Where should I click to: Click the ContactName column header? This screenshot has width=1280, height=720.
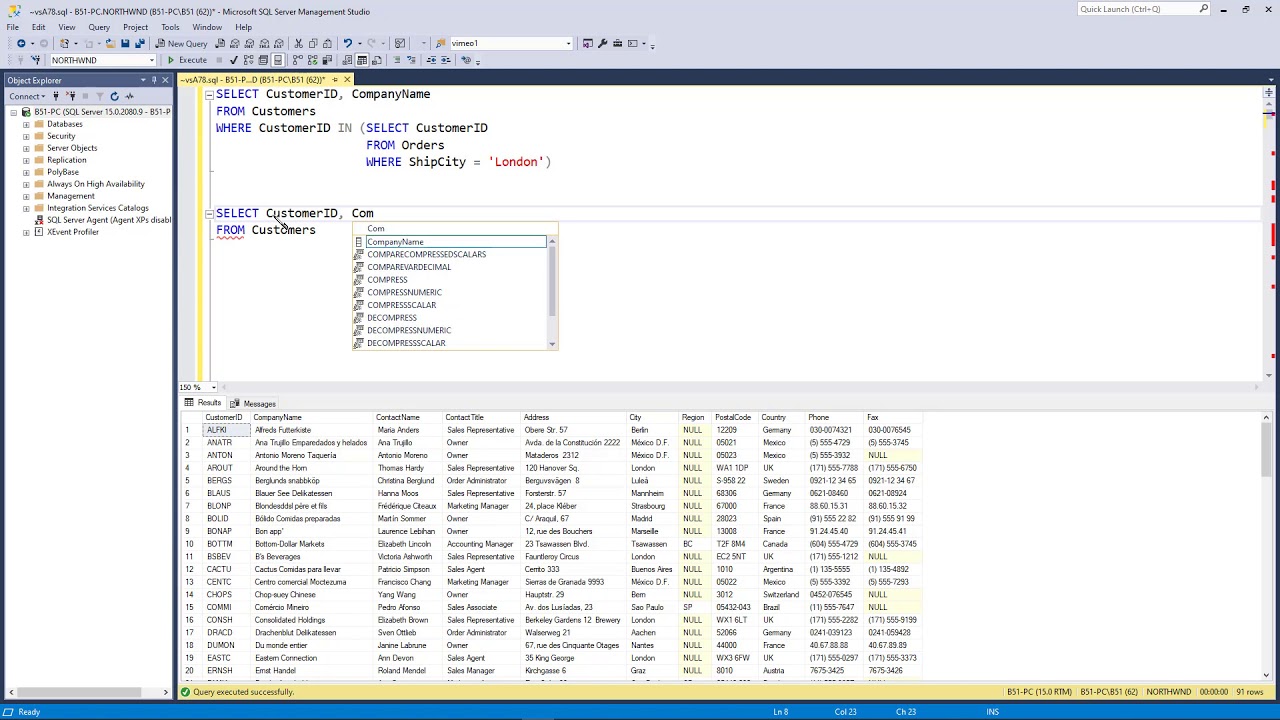[408, 417]
